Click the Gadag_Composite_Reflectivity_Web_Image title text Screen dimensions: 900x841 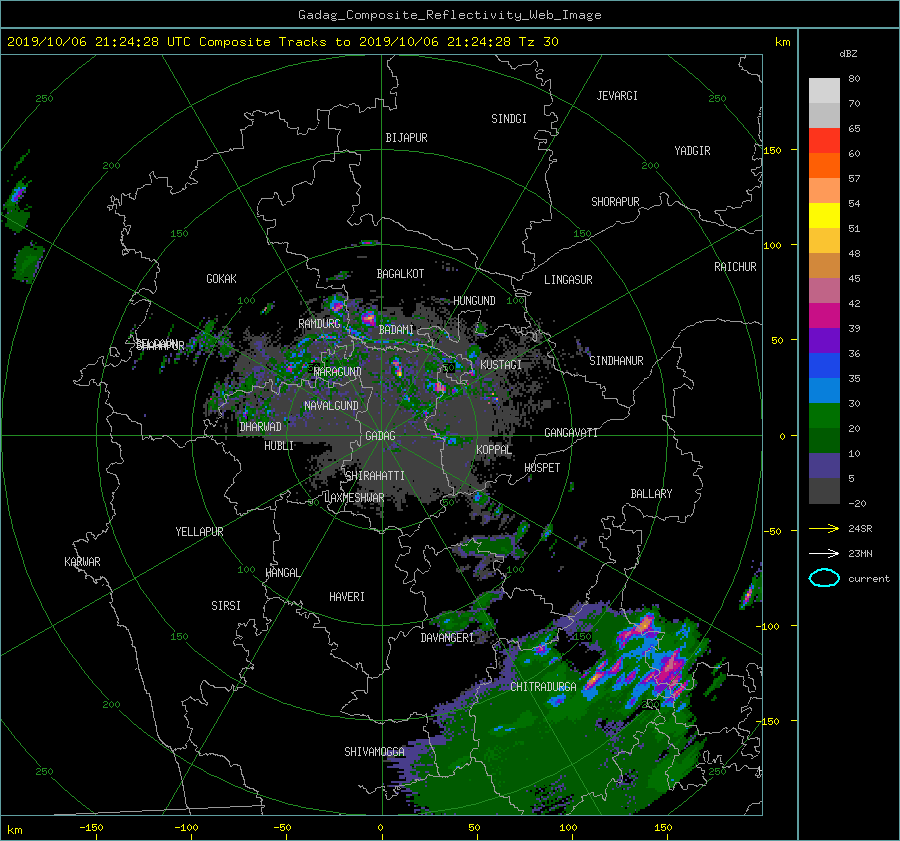coord(449,15)
